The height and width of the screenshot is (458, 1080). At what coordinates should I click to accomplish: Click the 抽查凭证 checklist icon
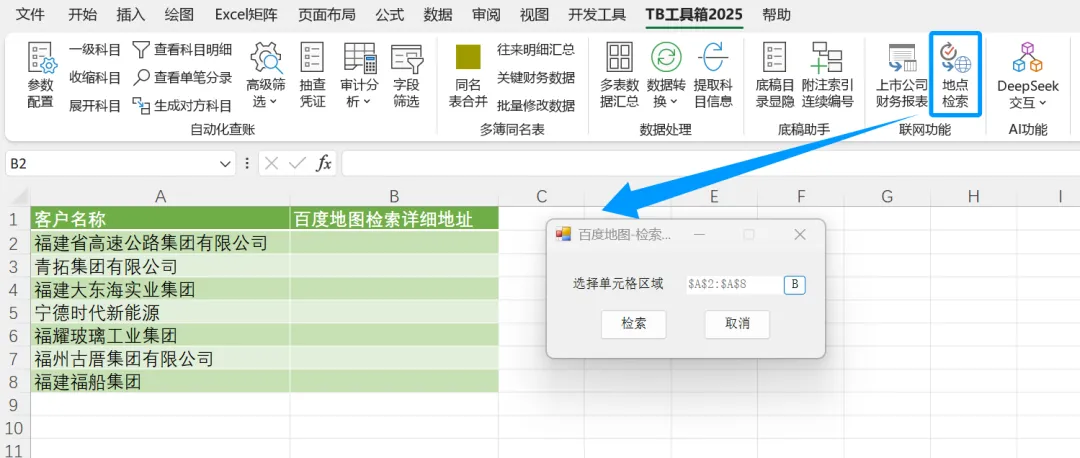(x=312, y=58)
